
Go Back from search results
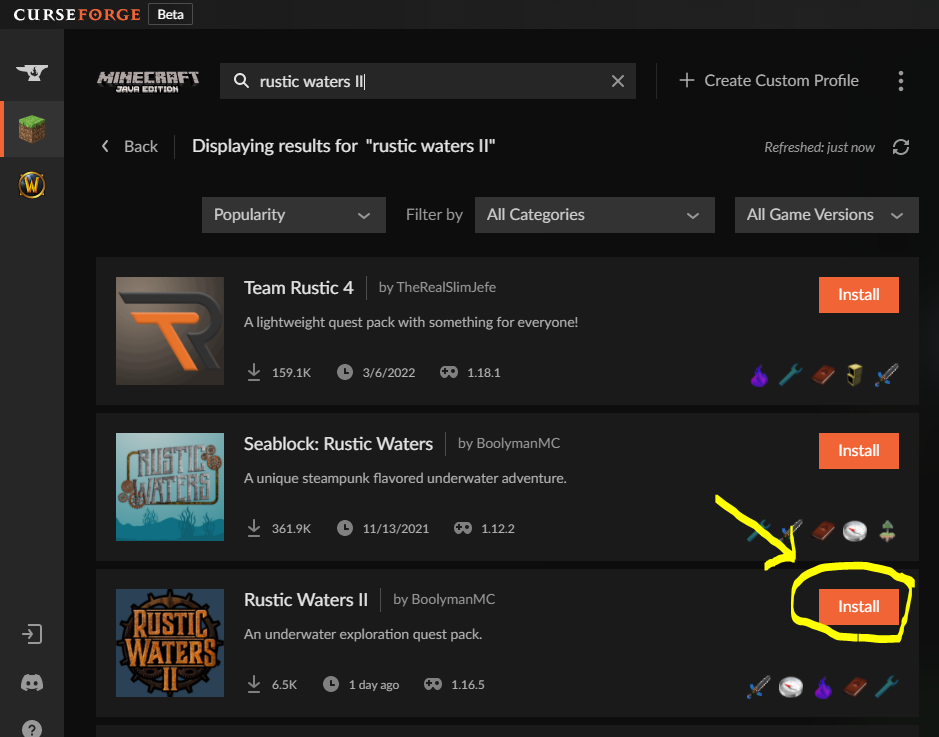(130, 146)
